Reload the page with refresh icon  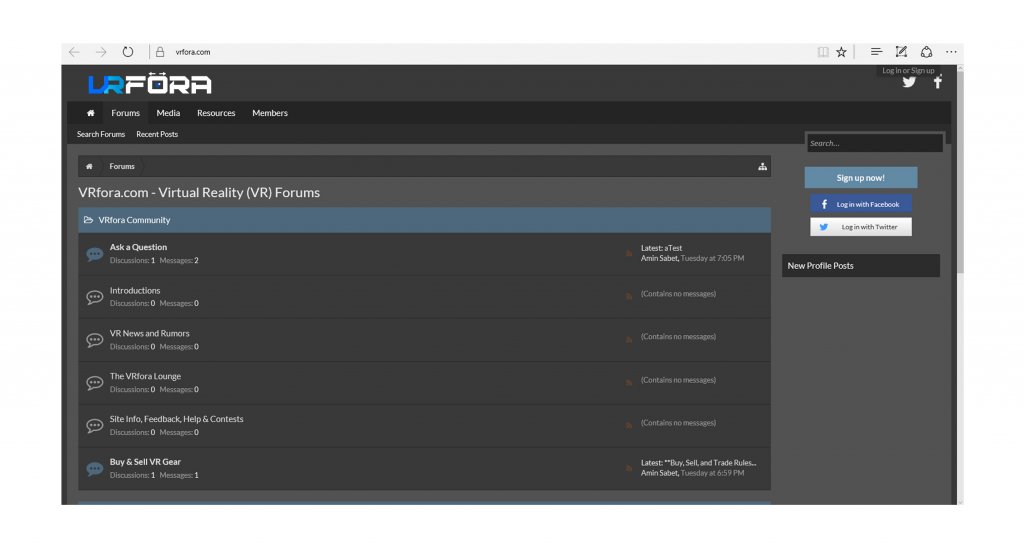tap(128, 52)
